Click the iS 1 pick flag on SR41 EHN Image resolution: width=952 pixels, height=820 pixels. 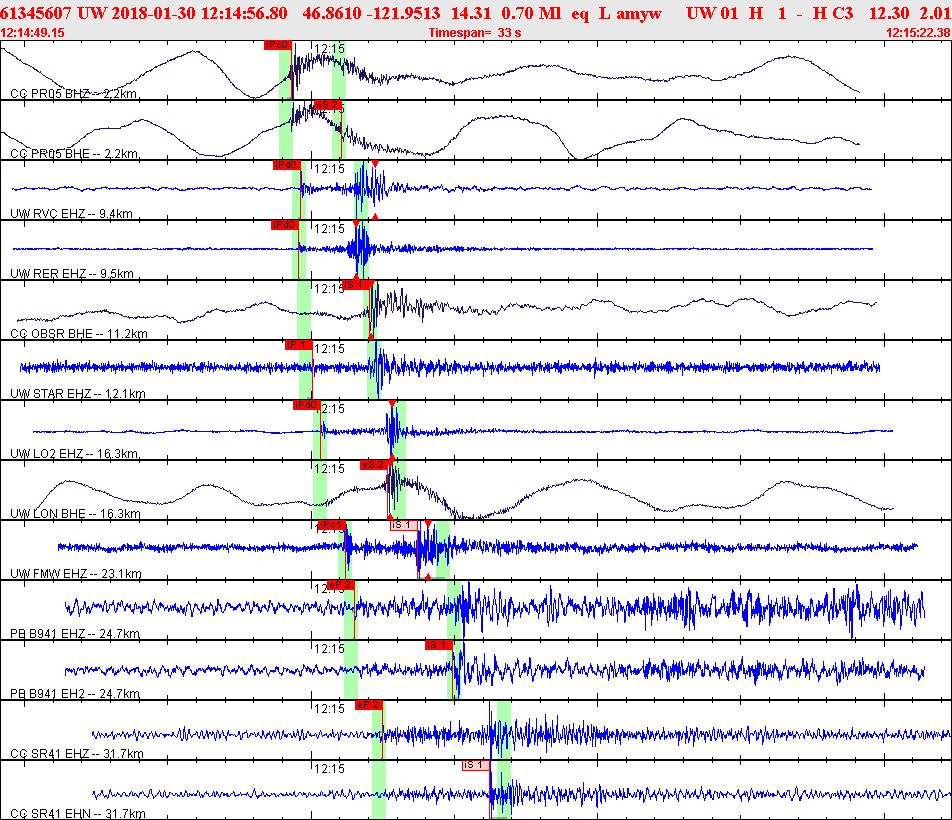(x=475, y=765)
